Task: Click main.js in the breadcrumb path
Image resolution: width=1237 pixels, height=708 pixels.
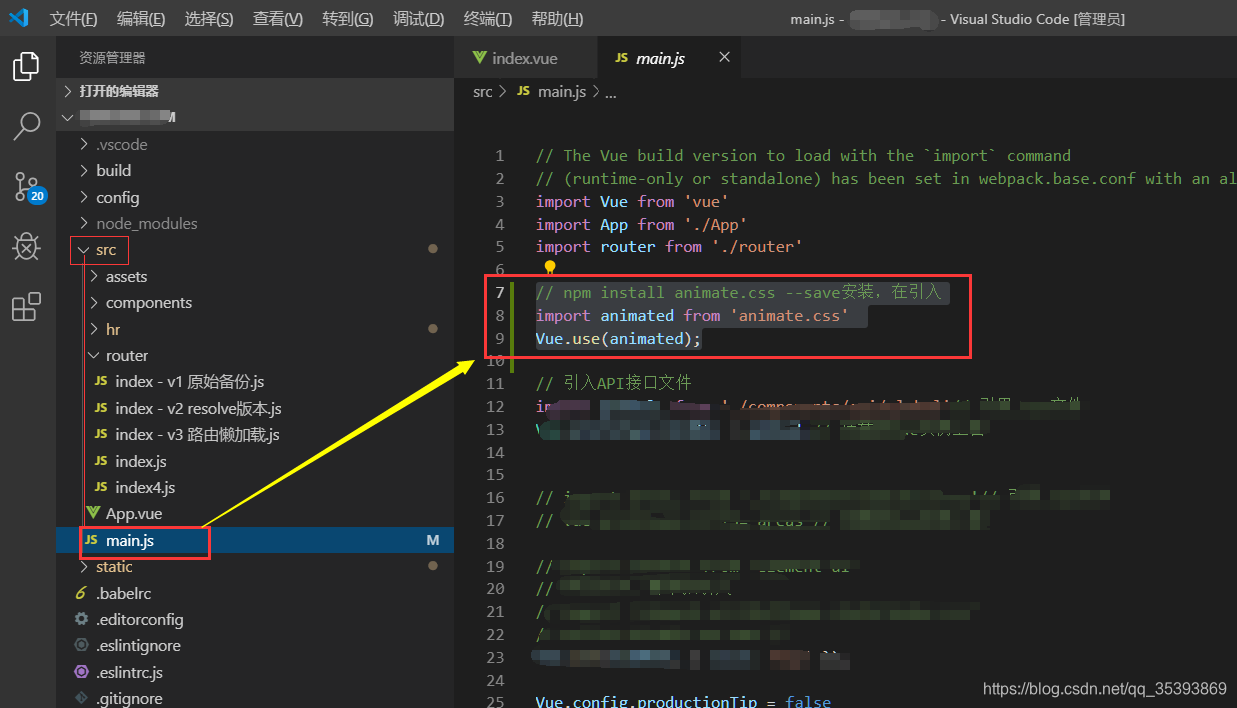Action: pos(562,91)
